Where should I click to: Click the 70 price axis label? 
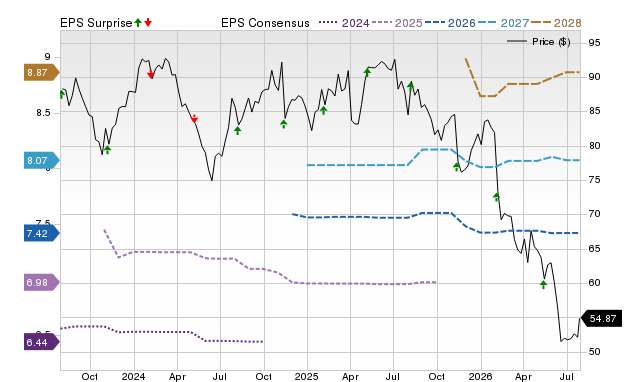tap(594, 214)
